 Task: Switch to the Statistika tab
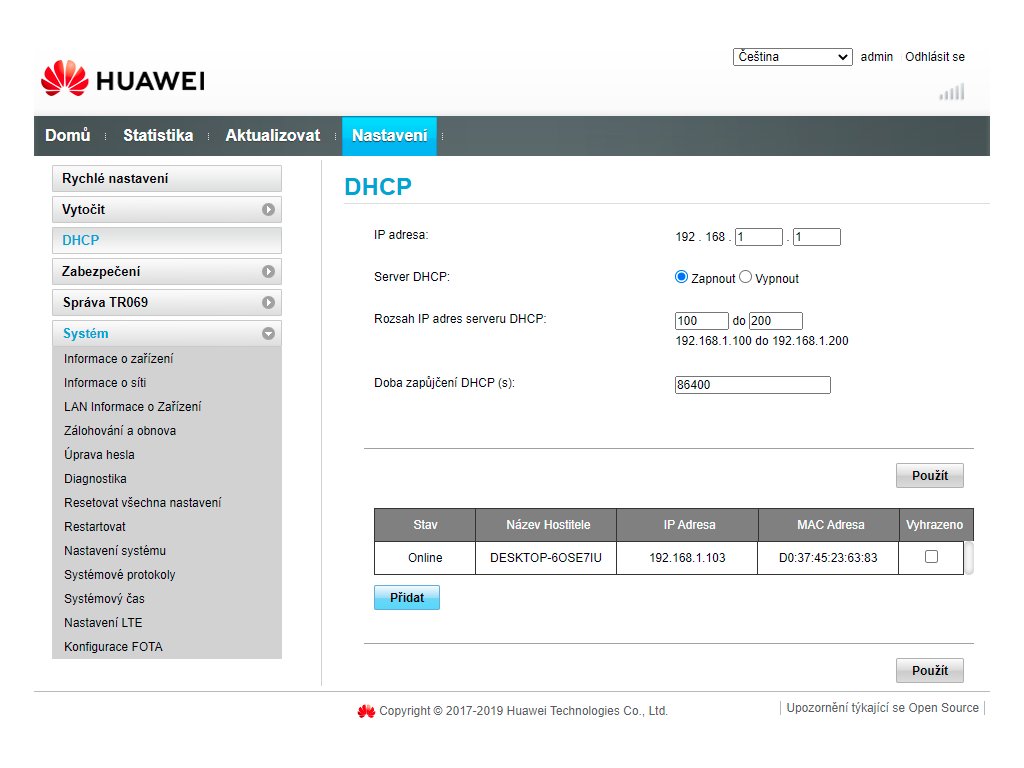[x=158, y=136]
